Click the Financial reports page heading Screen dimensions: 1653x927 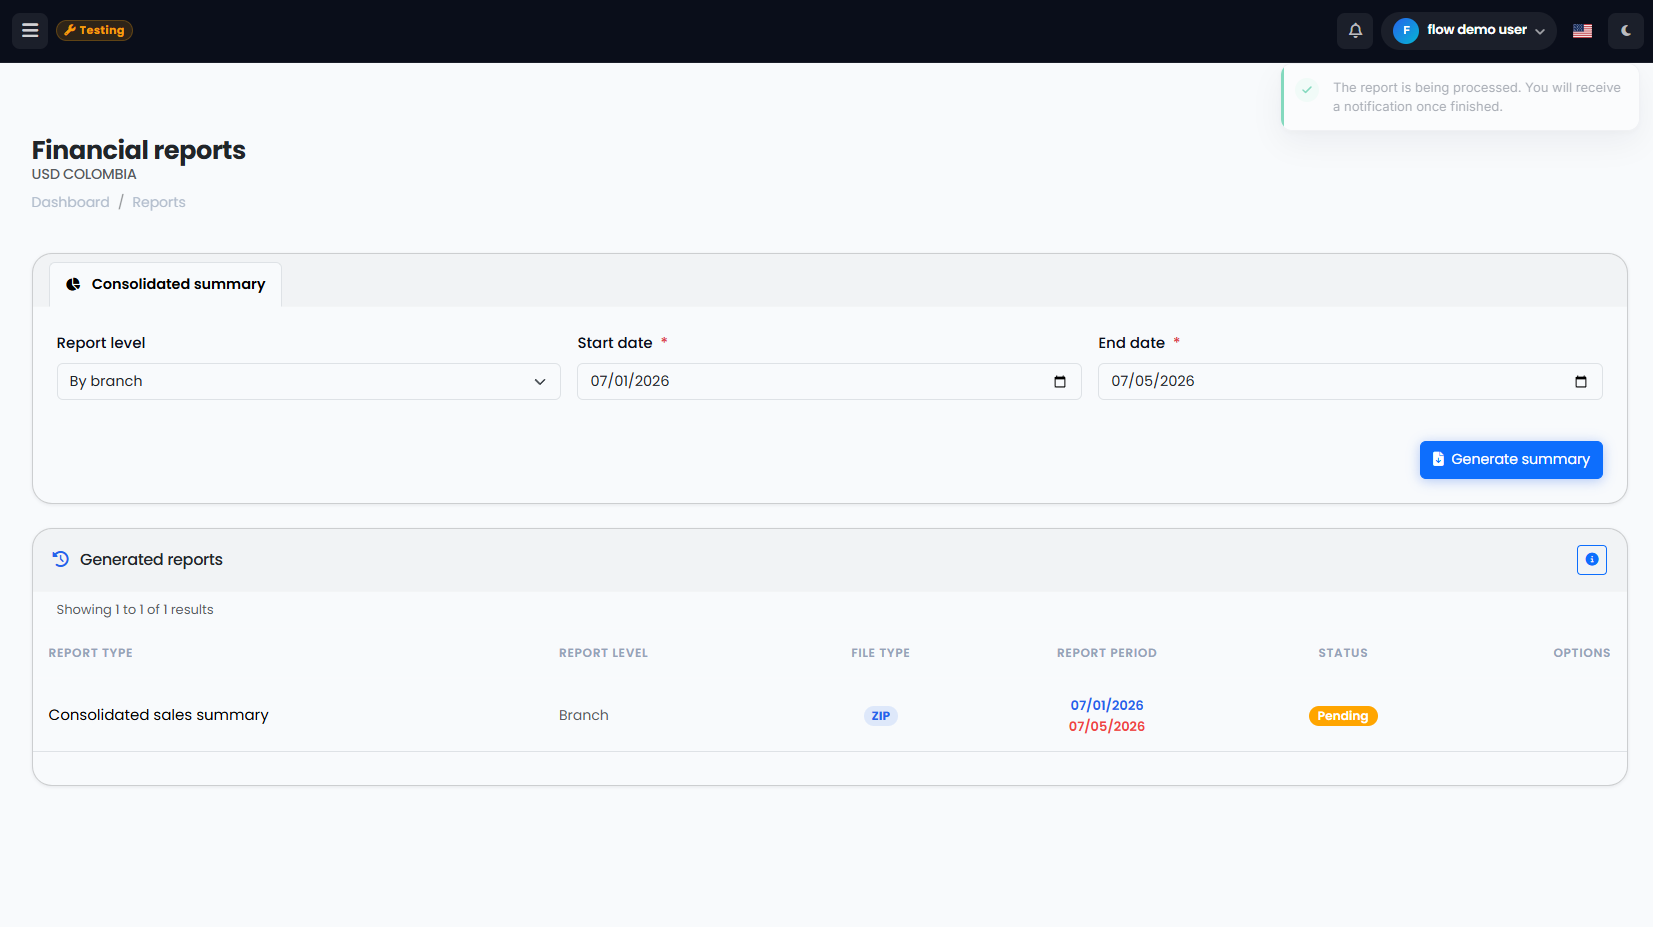click(x=139, y=150)
